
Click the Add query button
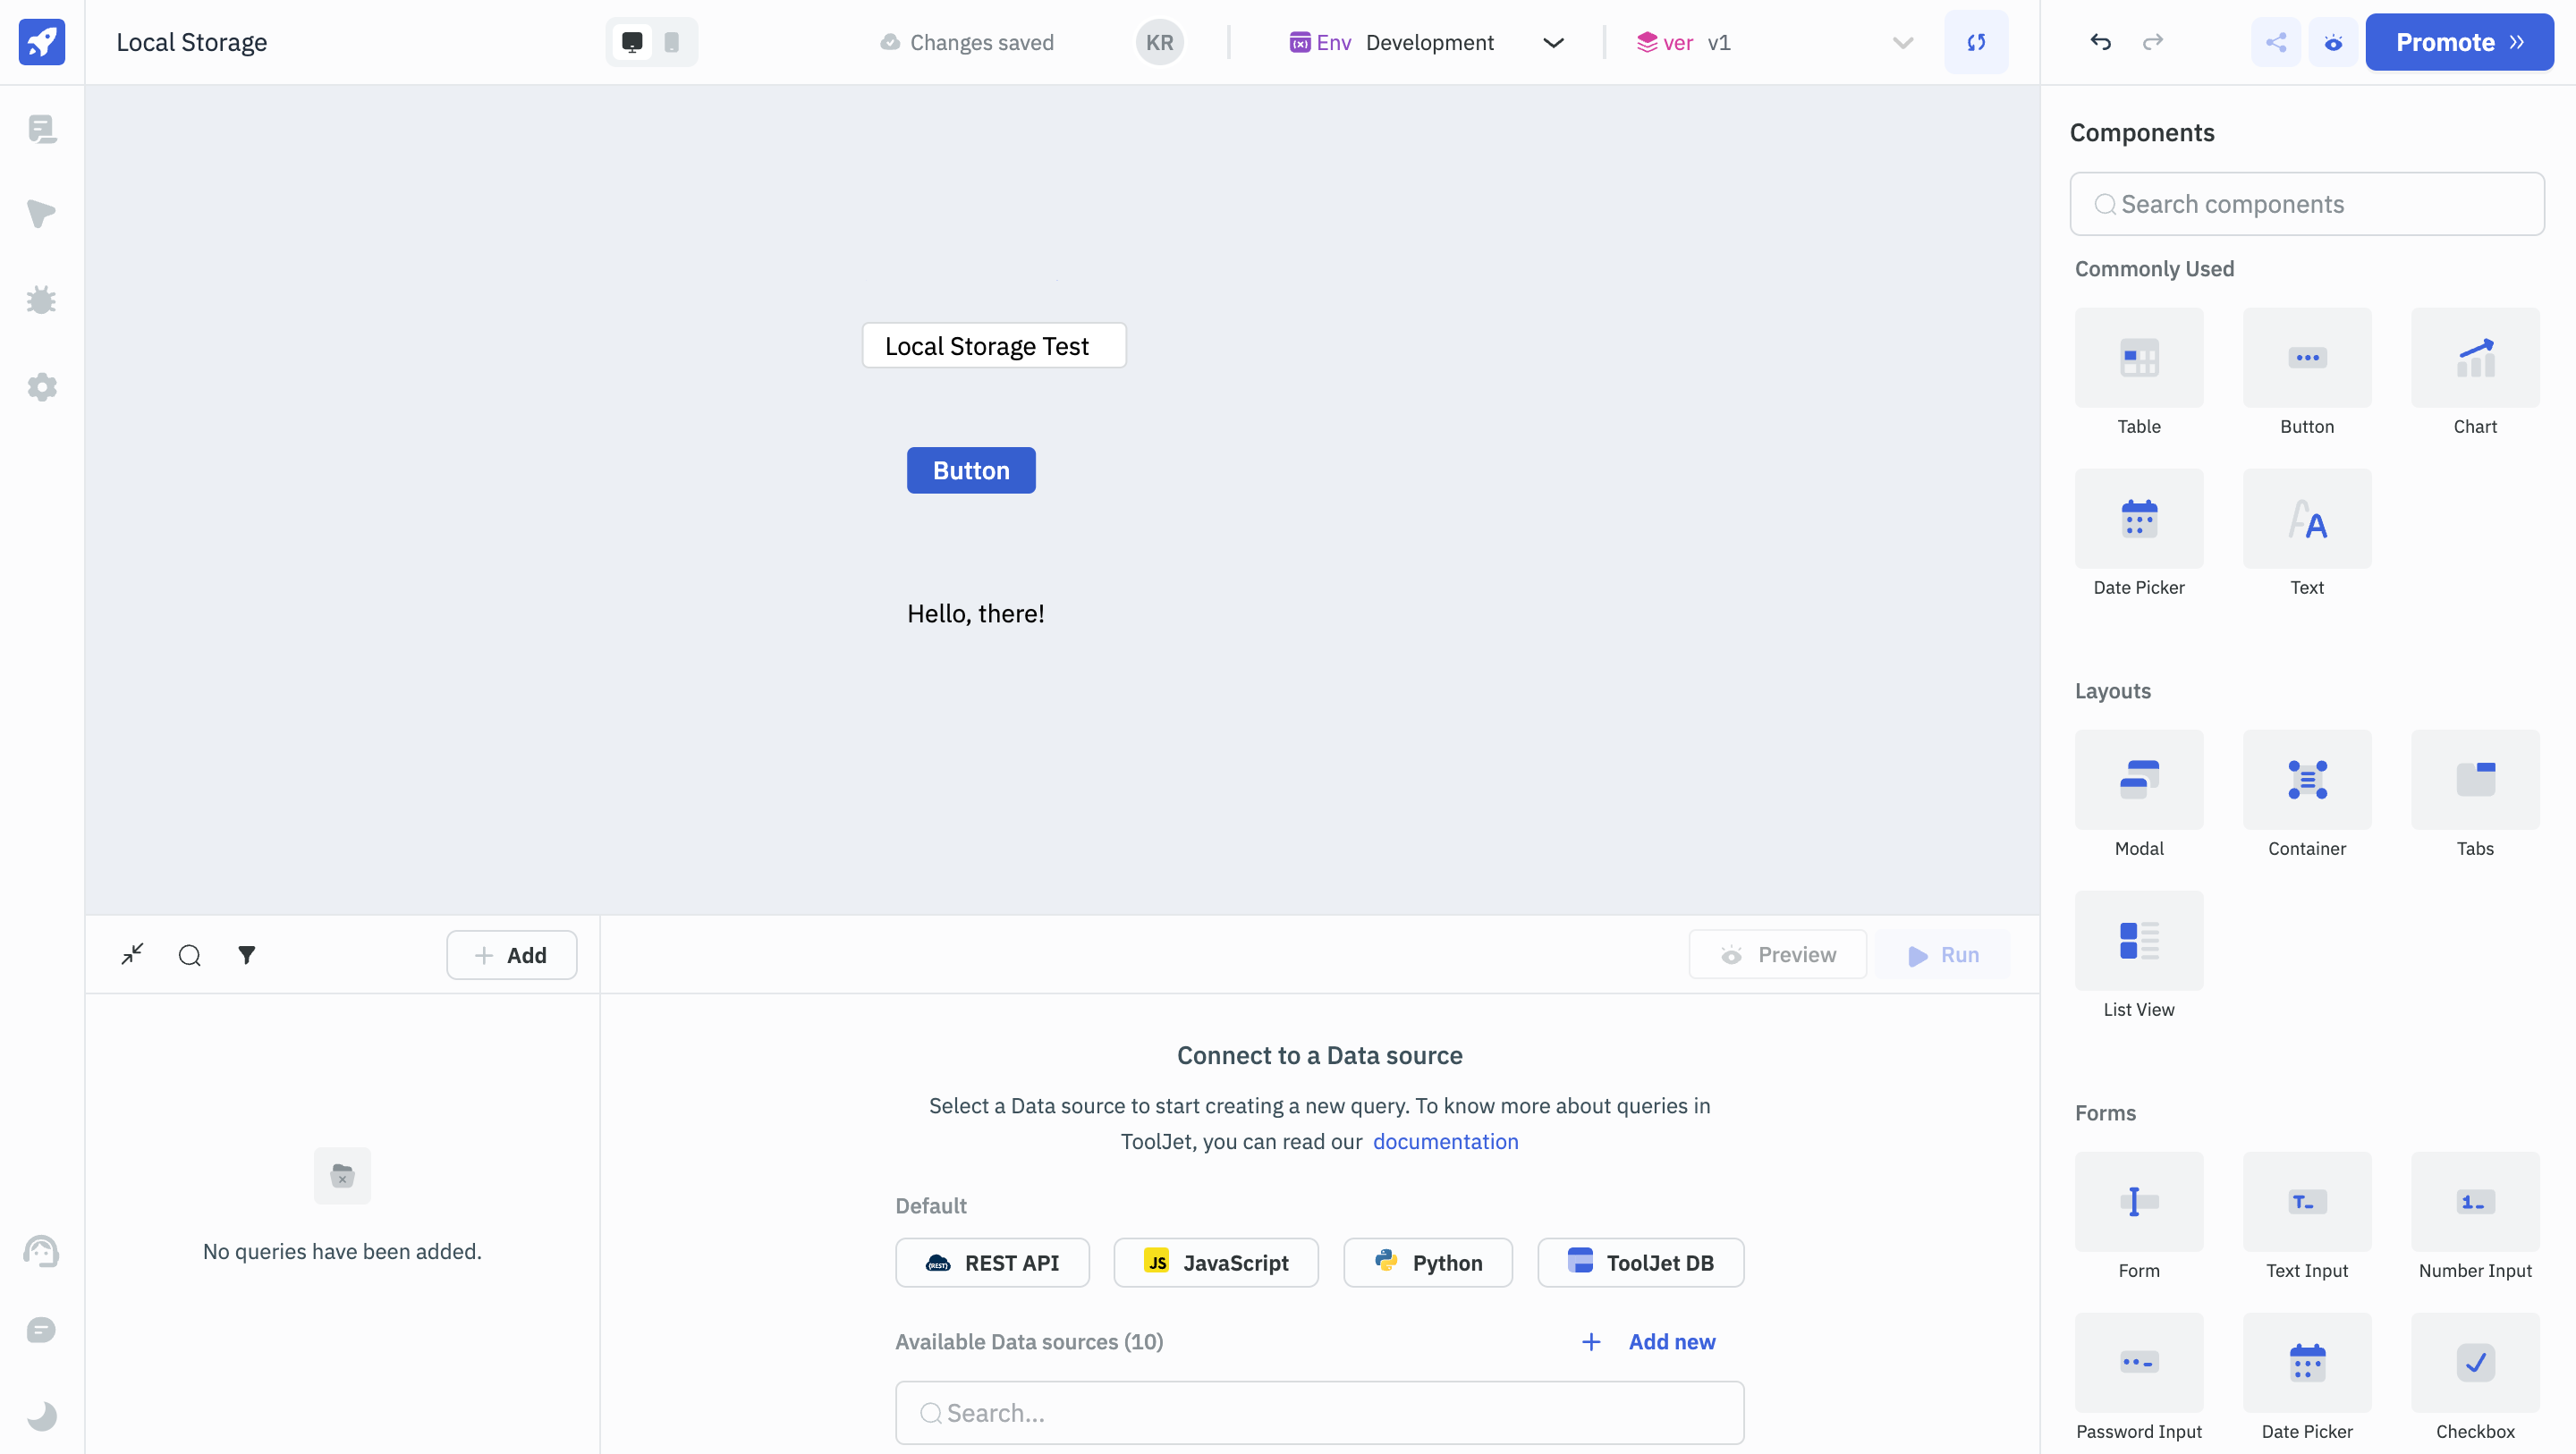pos(511,955)
